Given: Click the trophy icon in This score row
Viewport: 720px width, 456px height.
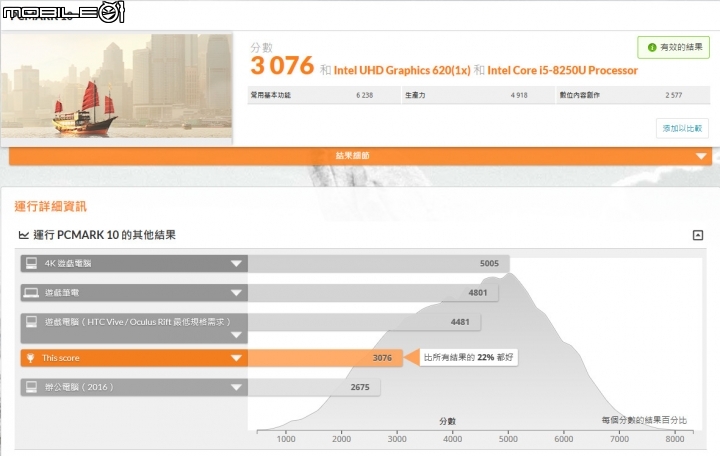Looking at the screenshot, I should (30, 358).
